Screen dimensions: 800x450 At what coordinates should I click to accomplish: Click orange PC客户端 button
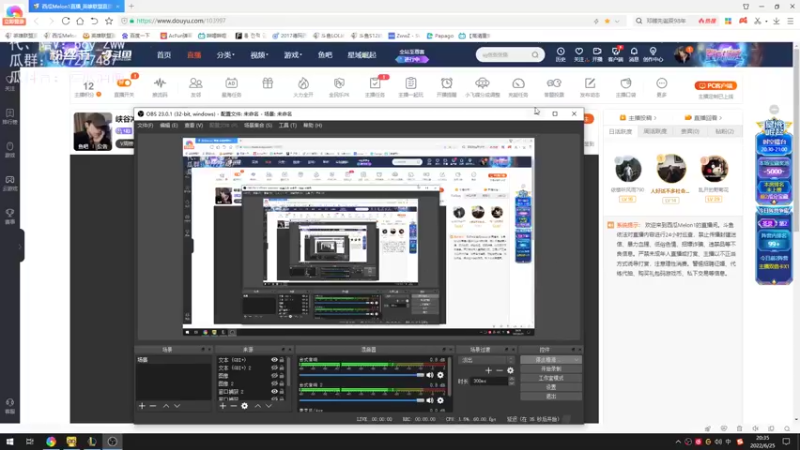(x=715, y=86)
